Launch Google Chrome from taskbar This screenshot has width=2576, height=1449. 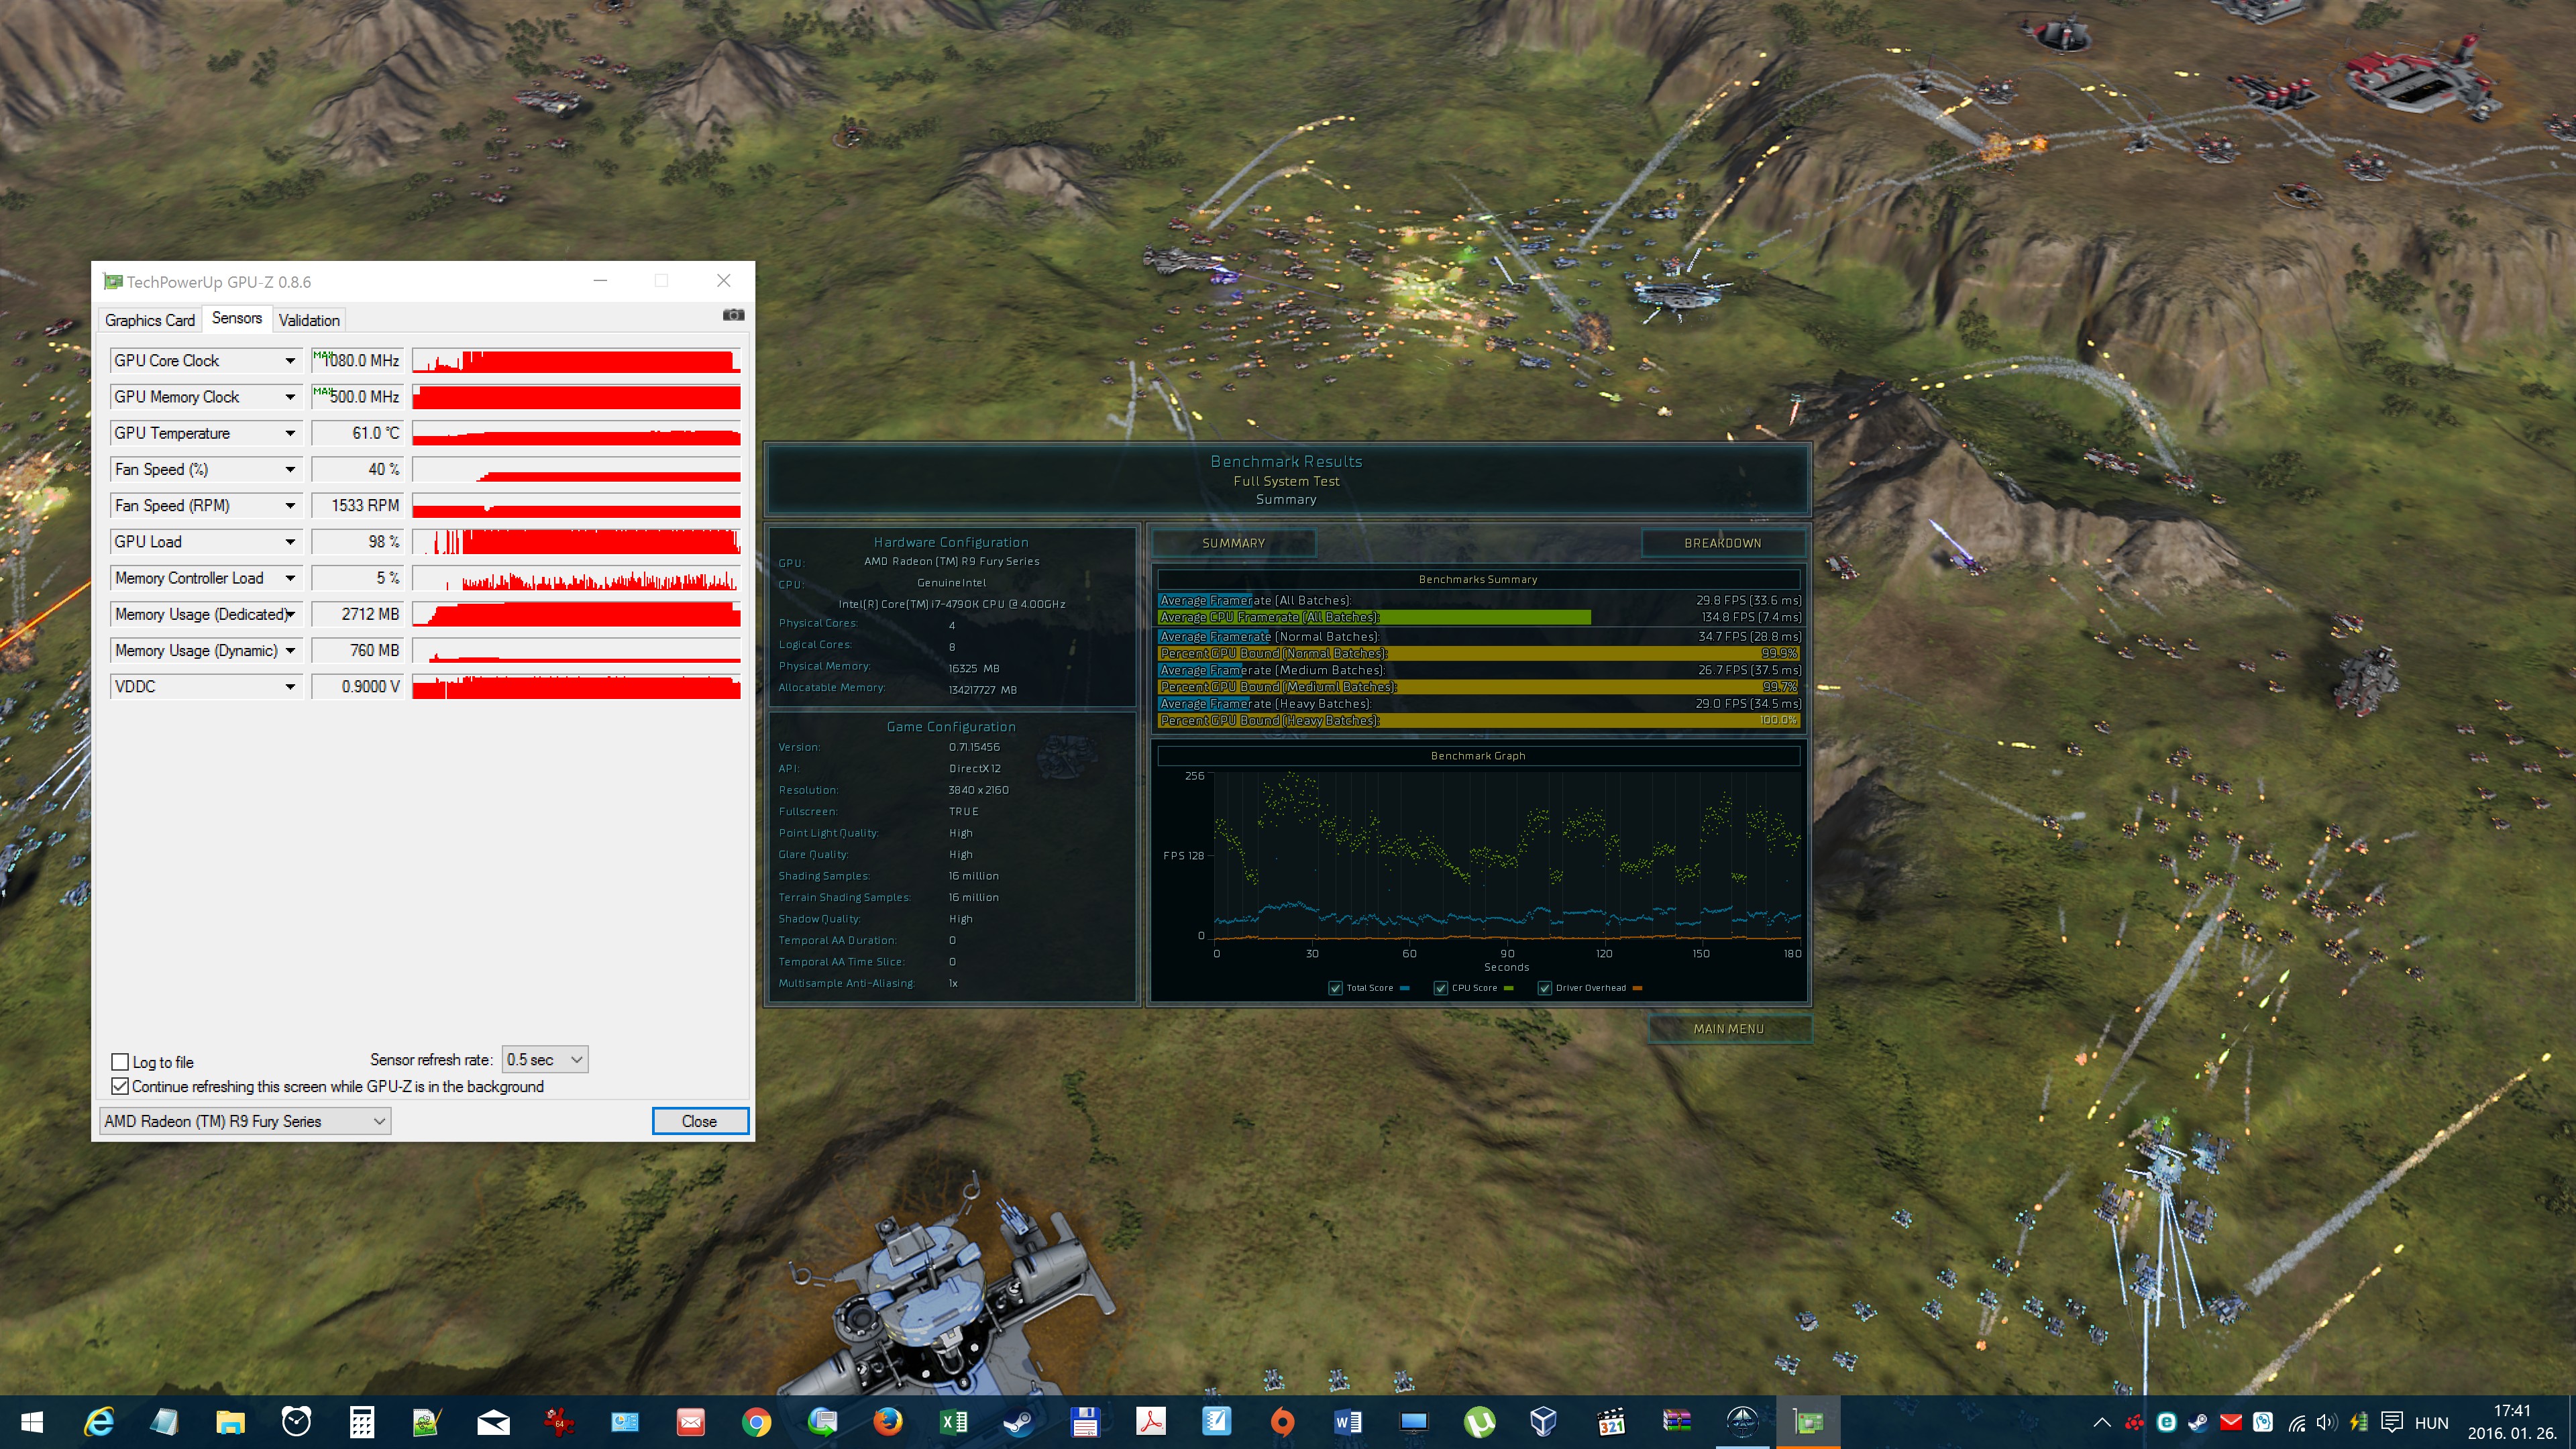[756, 1421]
